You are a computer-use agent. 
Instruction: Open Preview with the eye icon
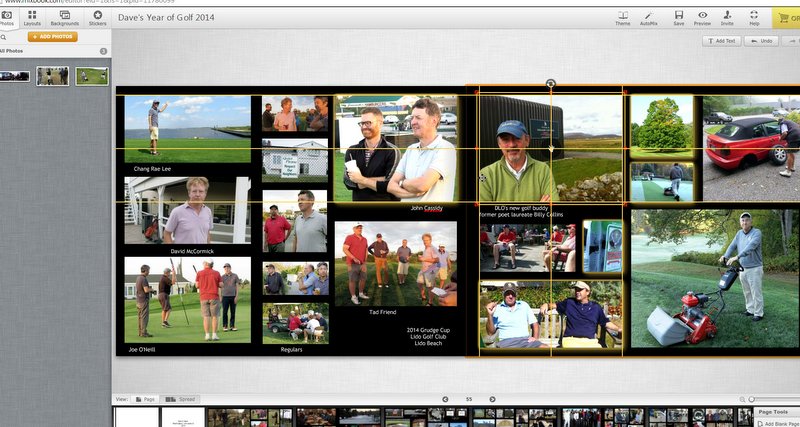(x=702, y=18)
